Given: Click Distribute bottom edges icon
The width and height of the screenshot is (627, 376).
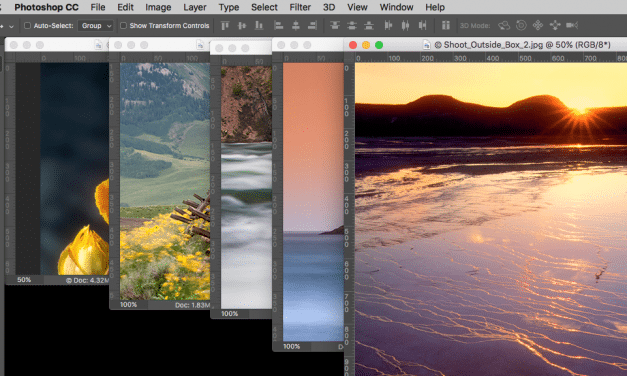Looking at the screenshot, I should 369,26.
